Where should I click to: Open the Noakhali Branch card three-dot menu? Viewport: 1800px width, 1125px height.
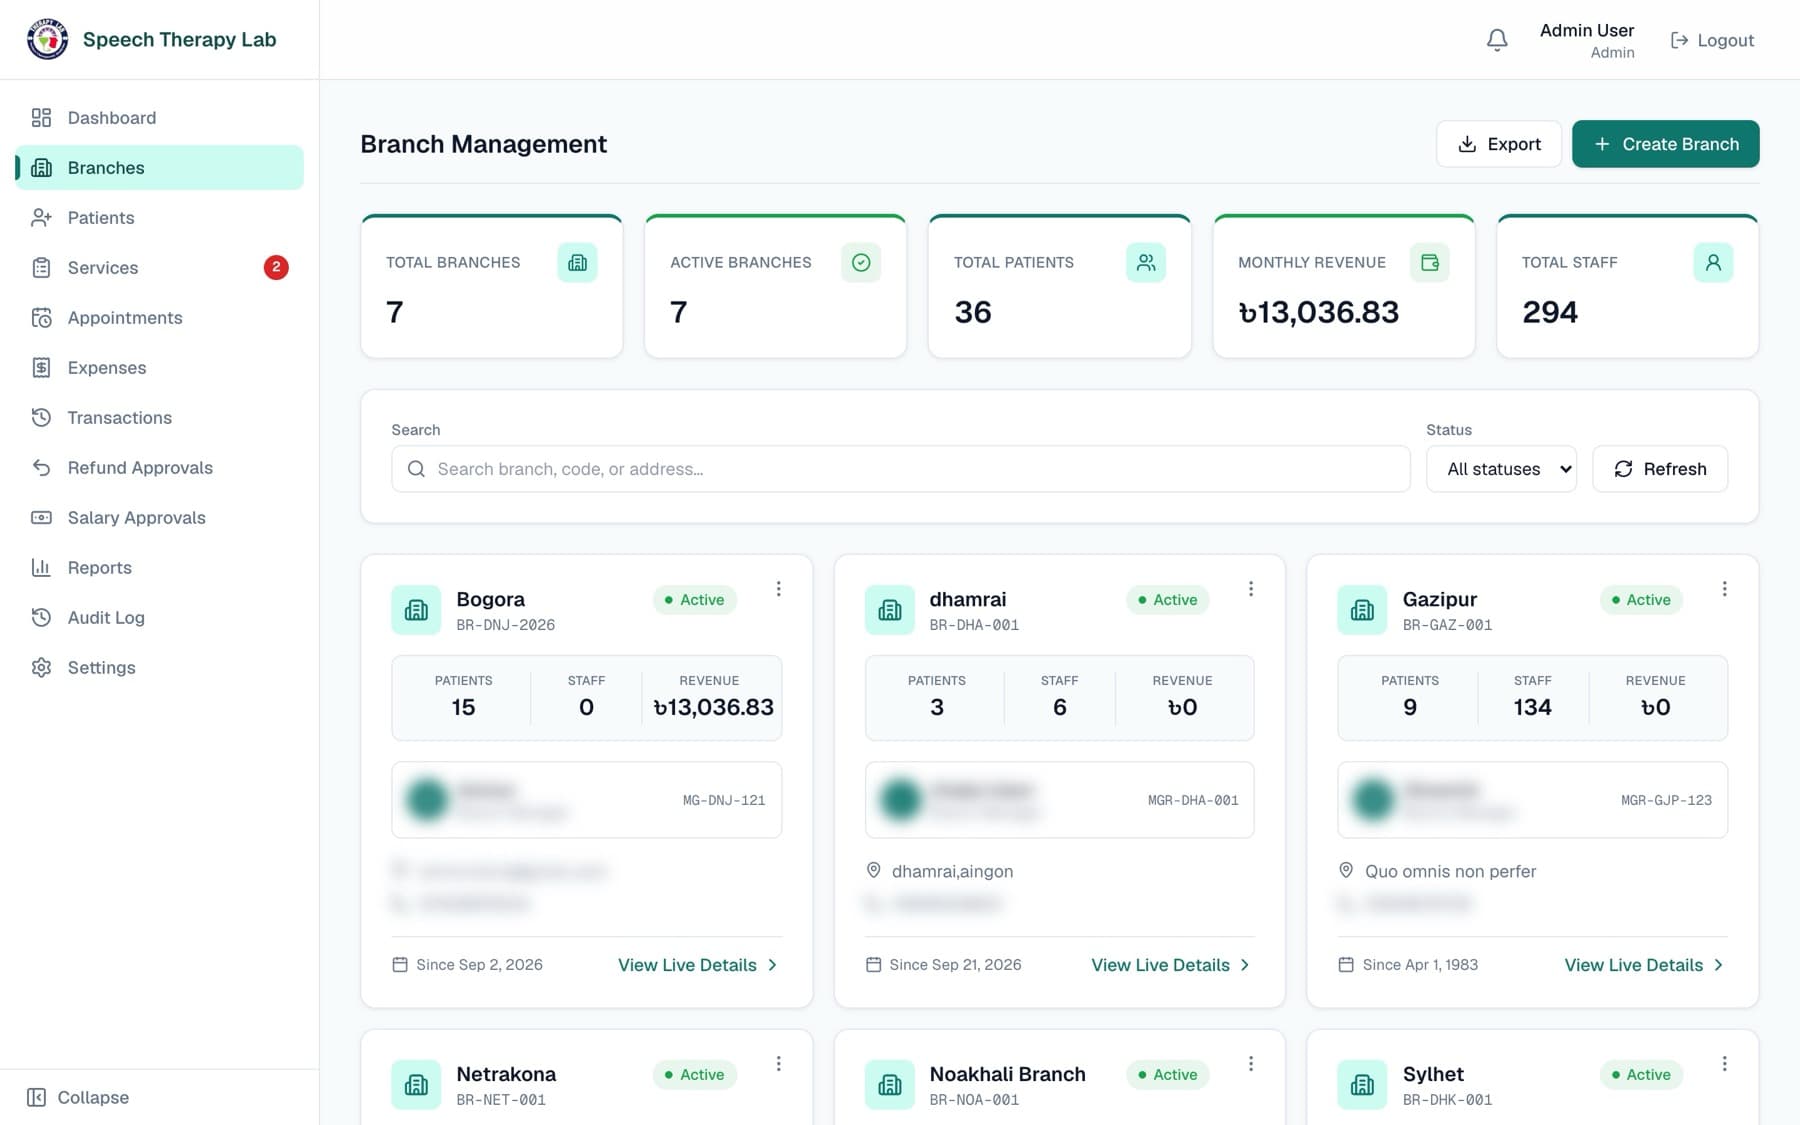tap(1250, 1064)
